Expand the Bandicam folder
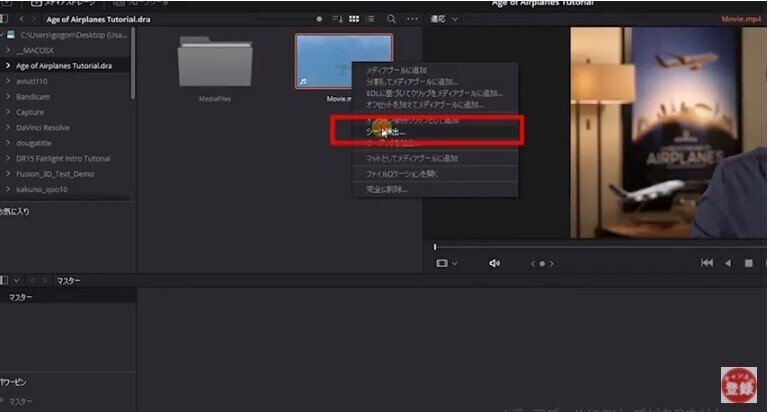The width and height of the screenshot is (769, 412). tap(8, 97)
